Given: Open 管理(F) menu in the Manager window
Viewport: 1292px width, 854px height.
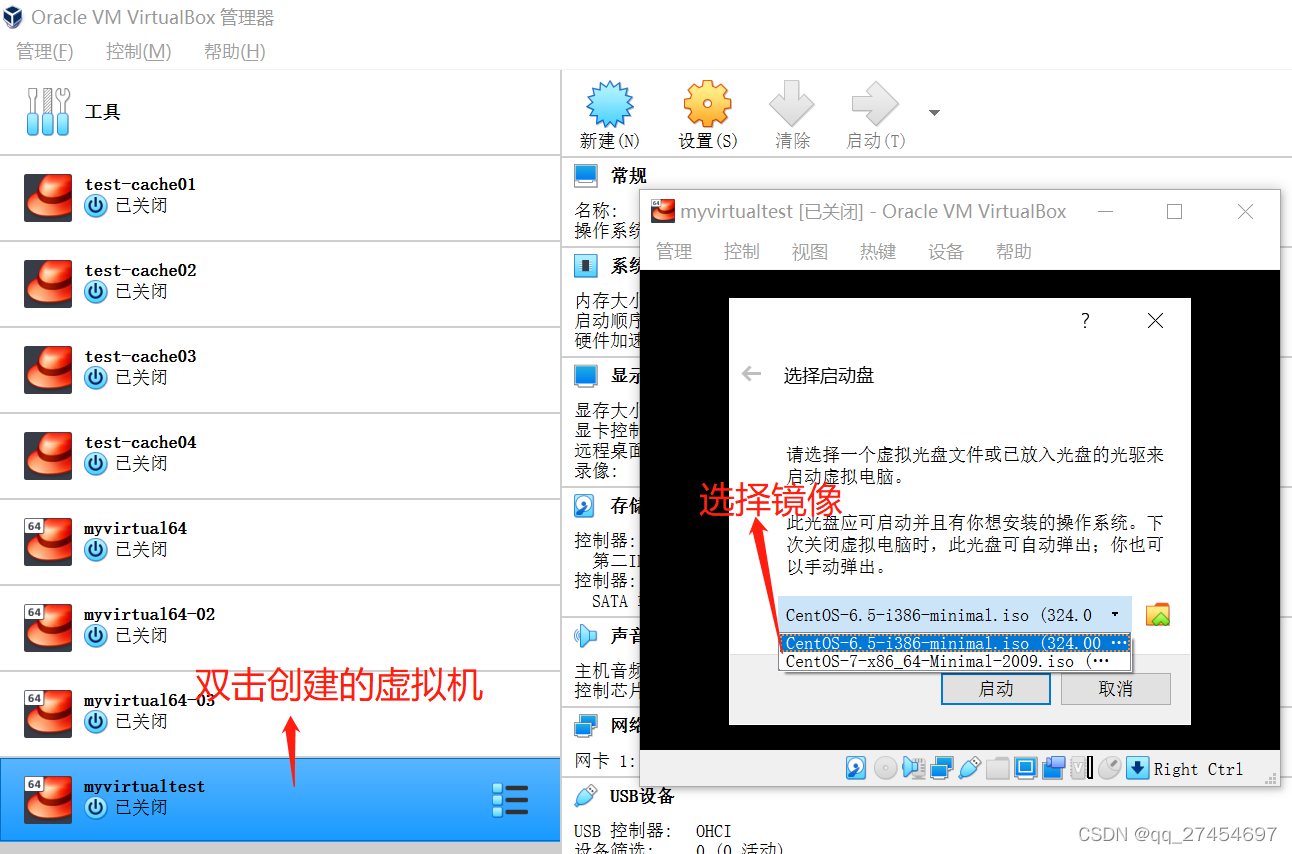Looking at the screenshot, I should click(x=45, y=51).
